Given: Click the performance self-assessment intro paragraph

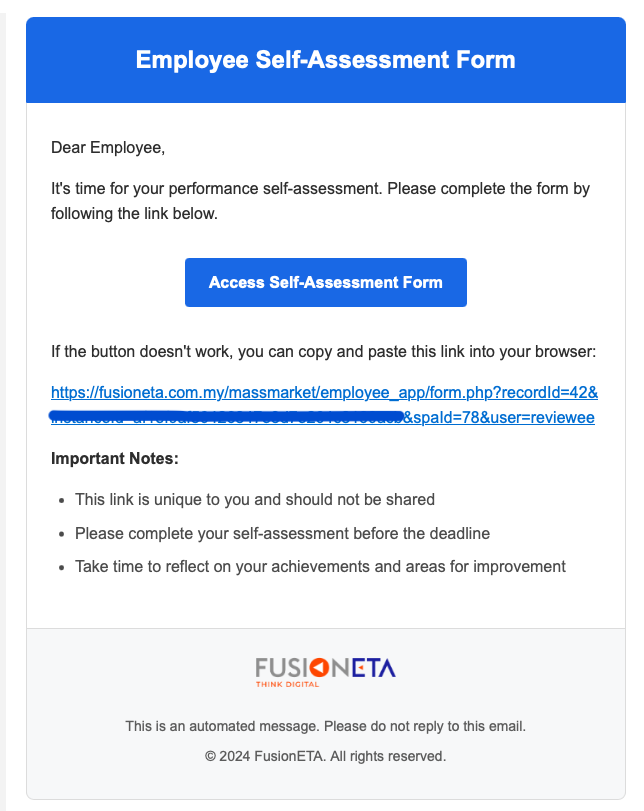Looking at the screenshot, I should [x=320, y=200].
